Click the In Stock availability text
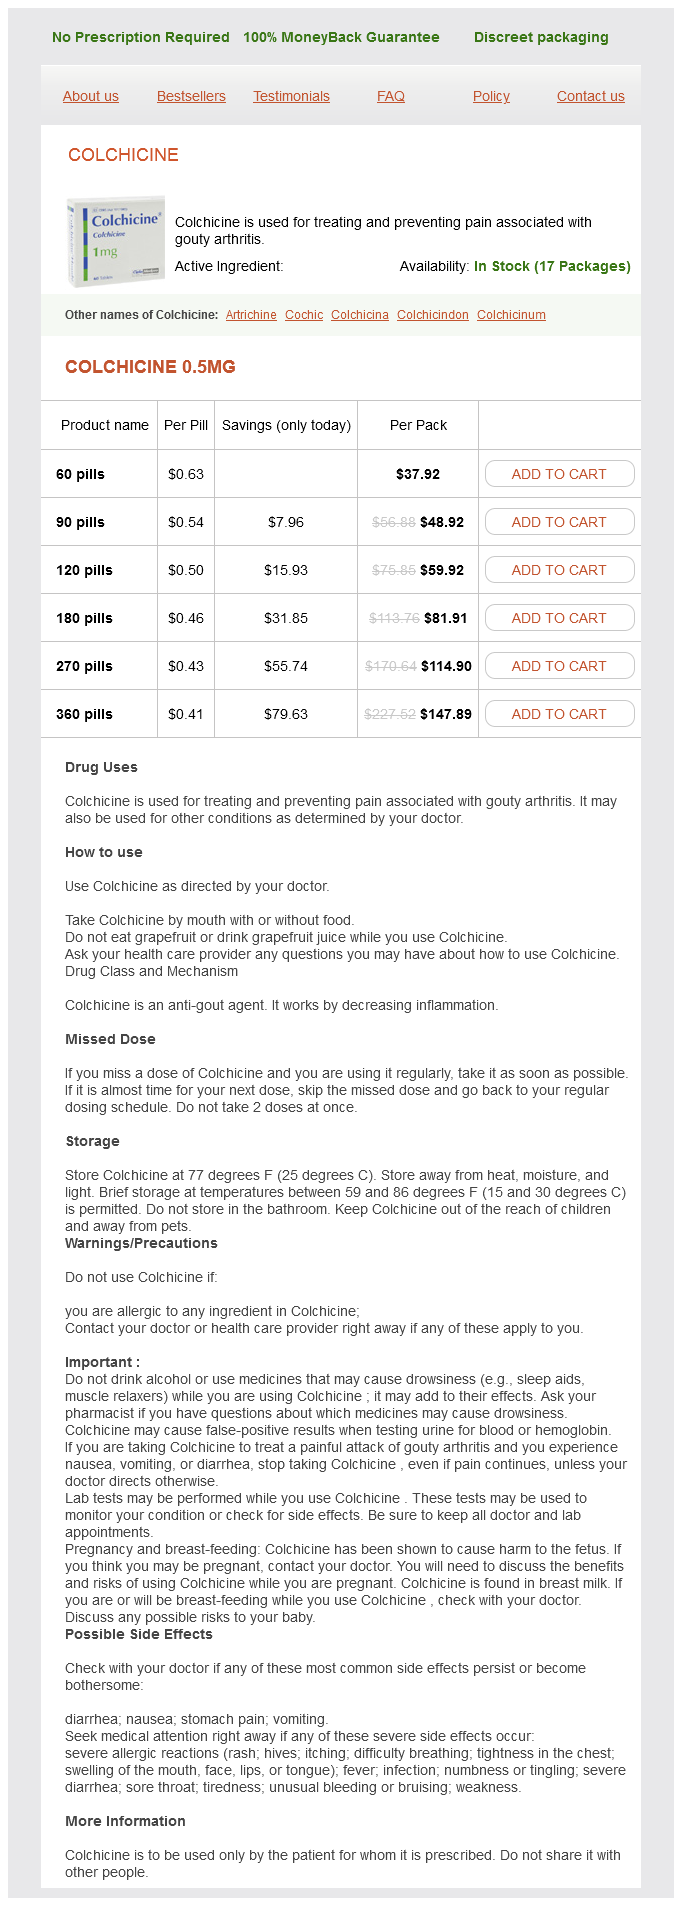The height and width of the screenshot is (1906, 682). pos(552,266)
